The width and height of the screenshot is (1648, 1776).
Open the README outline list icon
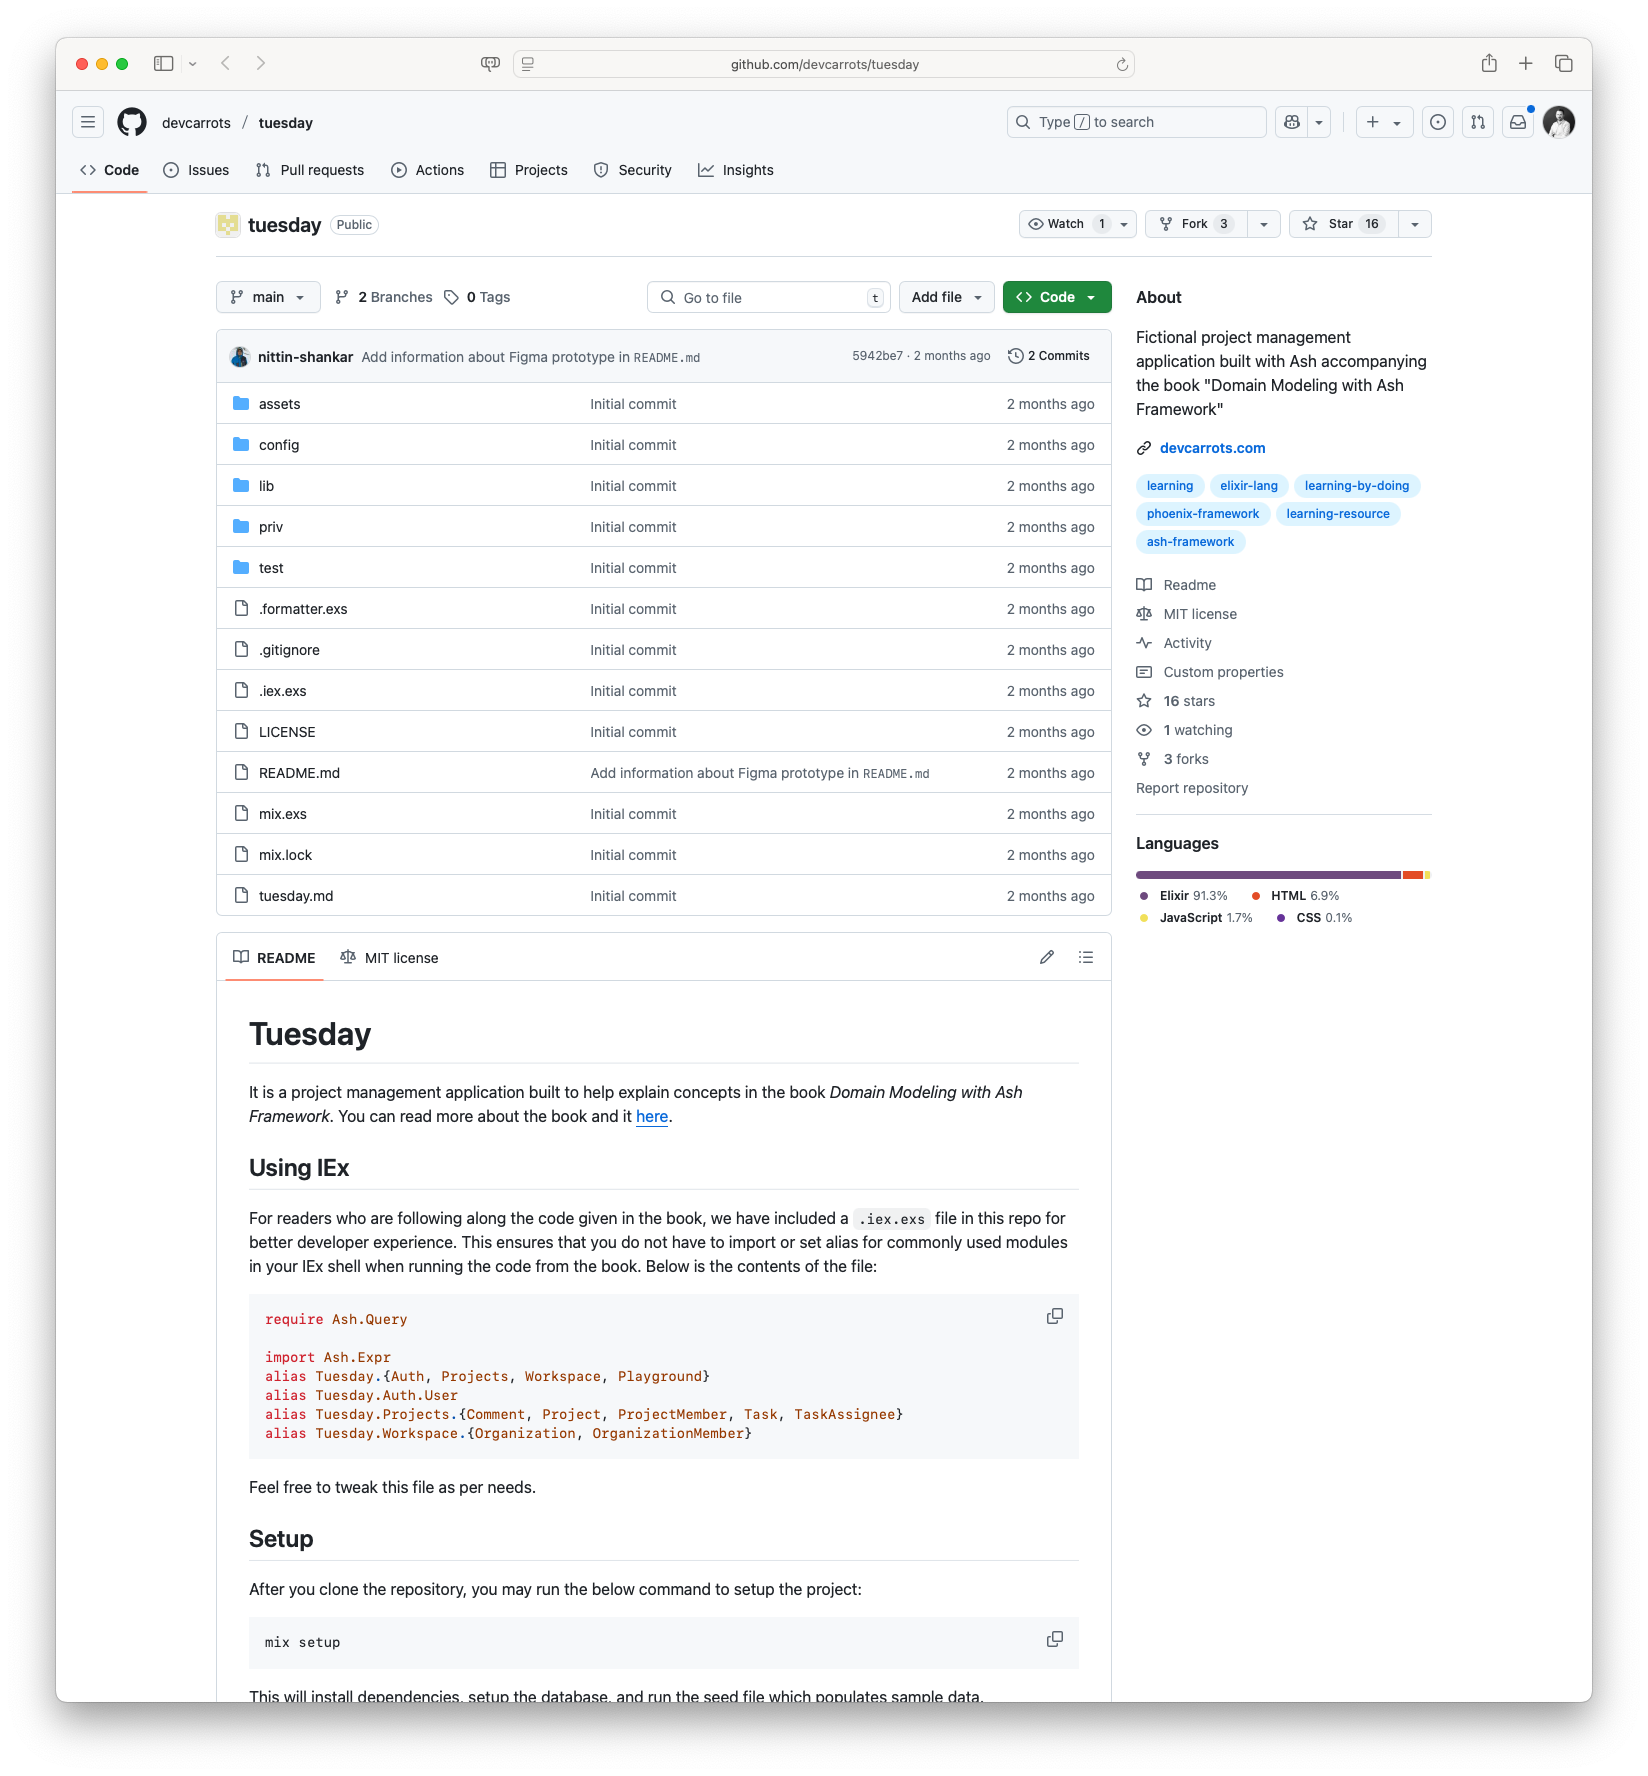1086,957
